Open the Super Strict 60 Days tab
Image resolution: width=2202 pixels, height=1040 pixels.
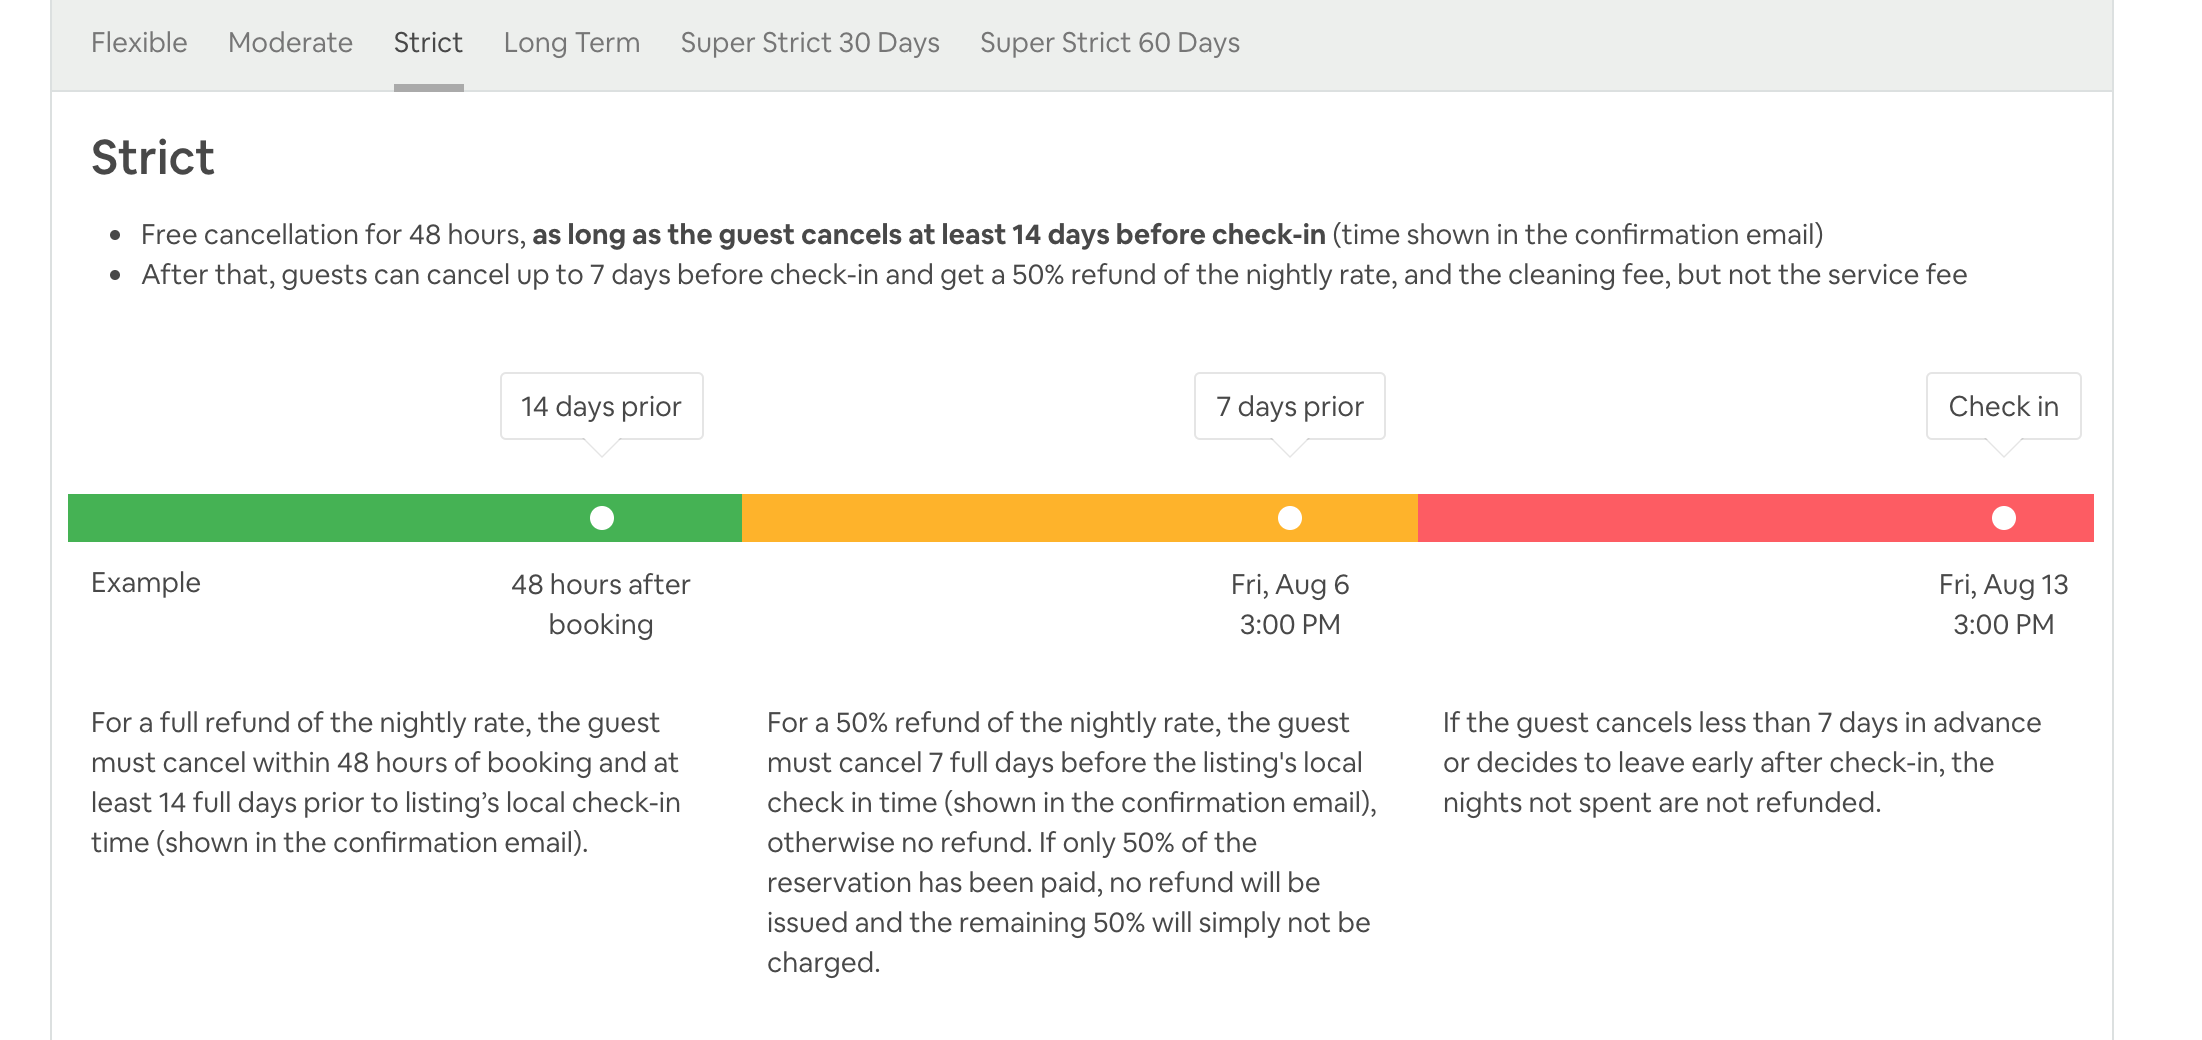point(1109,43)
